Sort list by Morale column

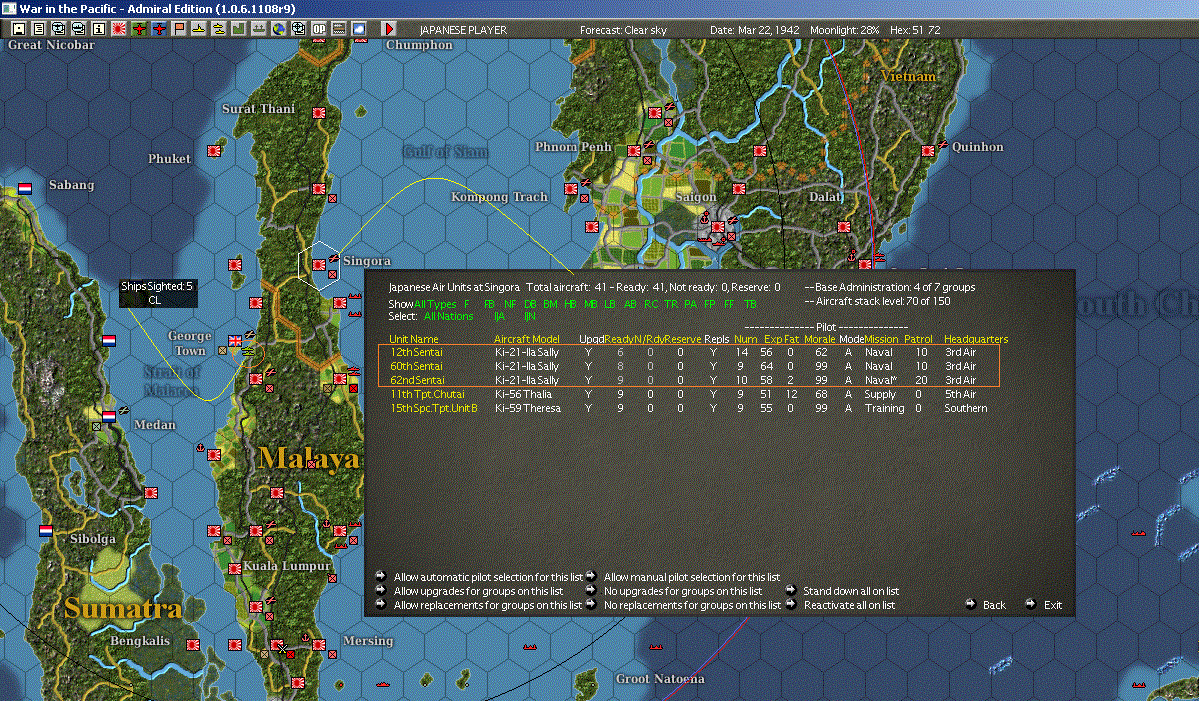(x=820, y=339)
